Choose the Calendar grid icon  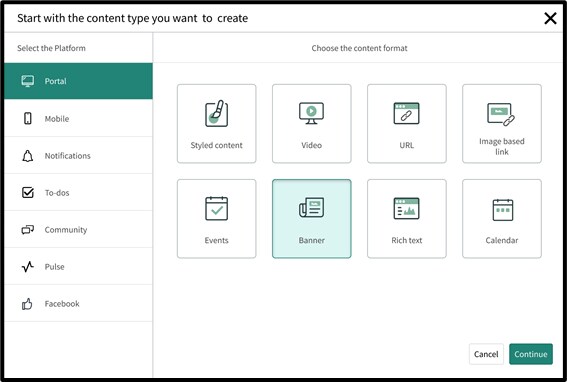[503, 210]
